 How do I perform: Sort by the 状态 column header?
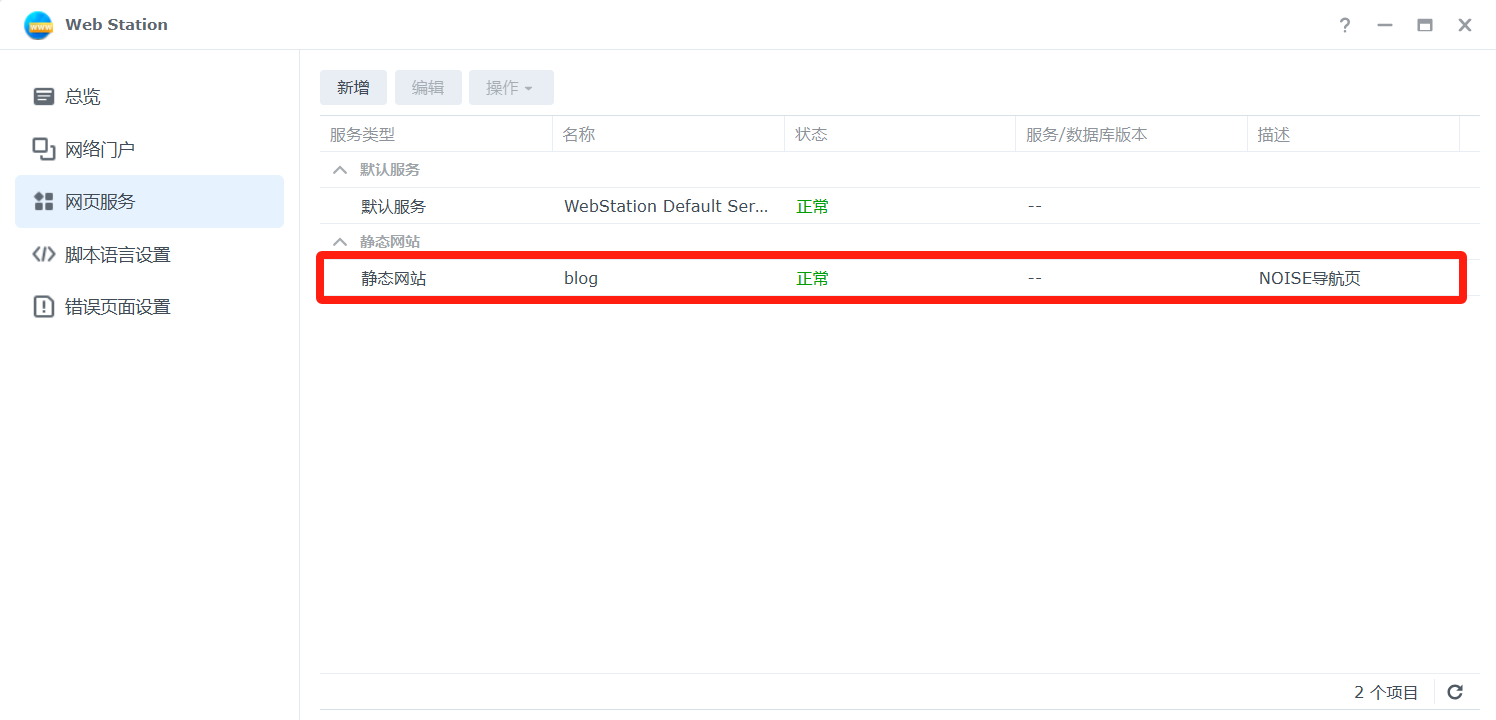coord(811,135)
